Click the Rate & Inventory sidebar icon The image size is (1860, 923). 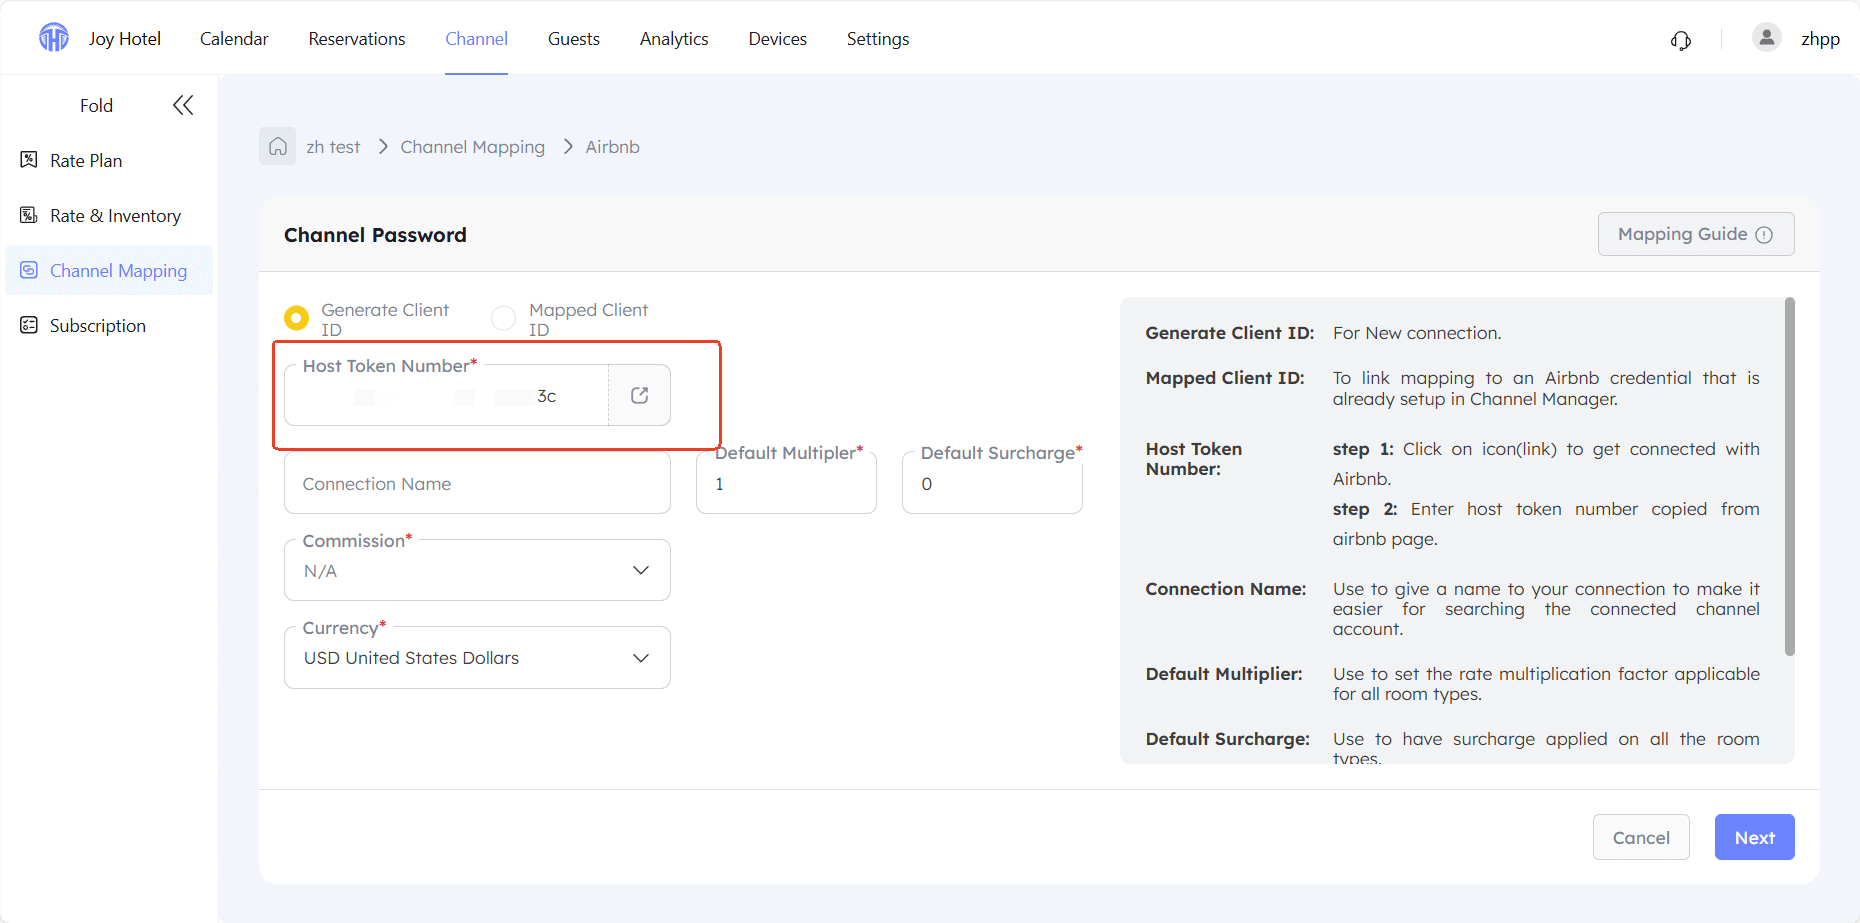(29, 215)
